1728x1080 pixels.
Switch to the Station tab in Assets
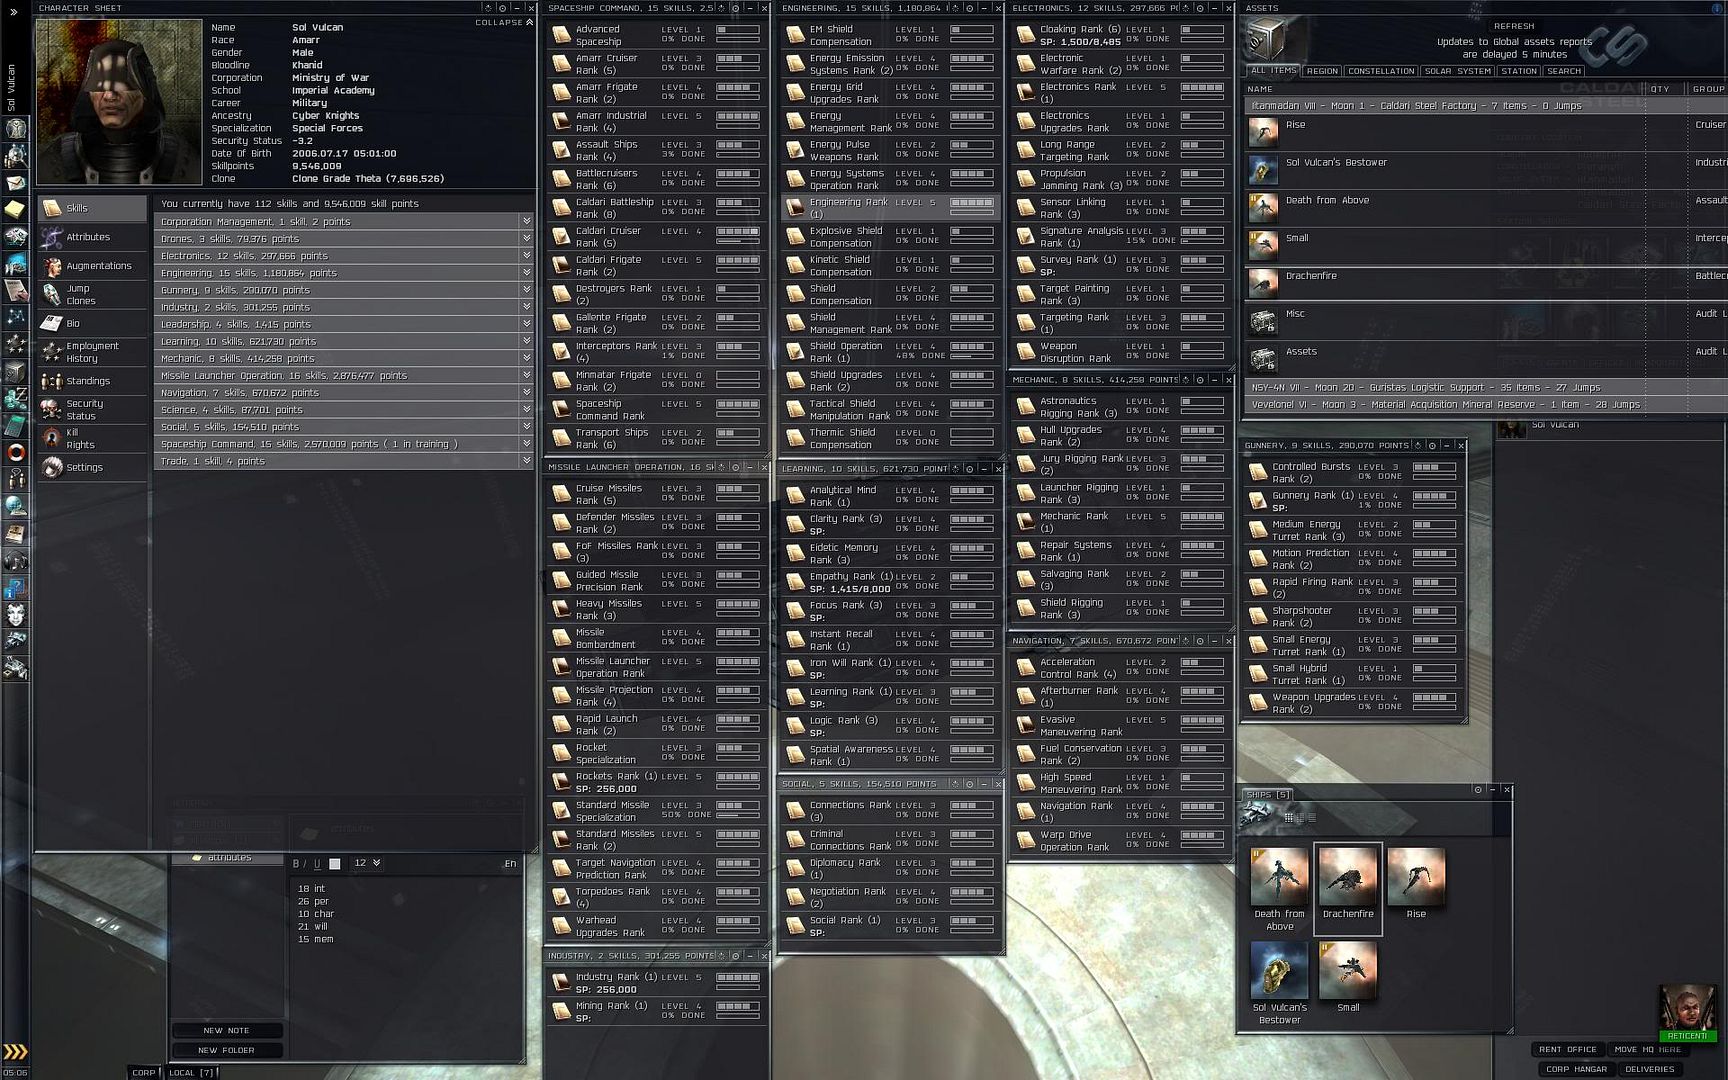(1518, 71)
